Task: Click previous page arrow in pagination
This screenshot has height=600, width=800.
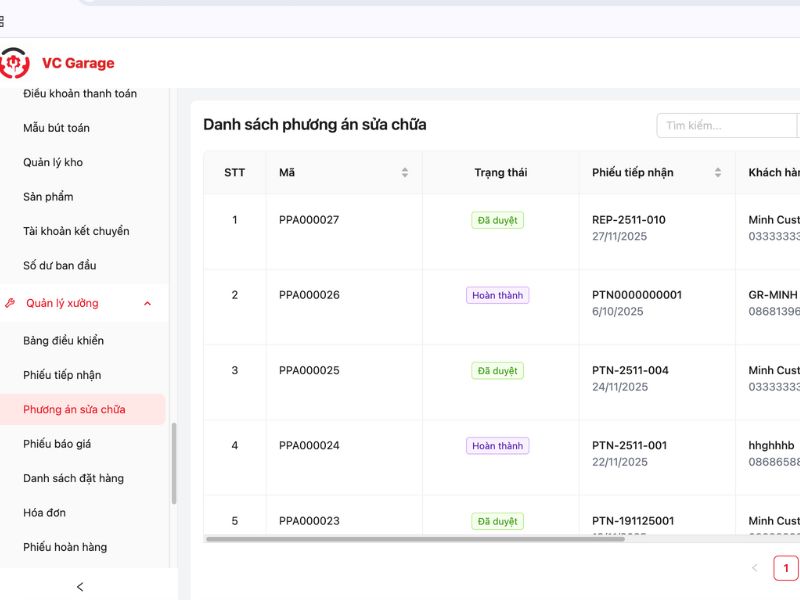Action: click(755, 569)
